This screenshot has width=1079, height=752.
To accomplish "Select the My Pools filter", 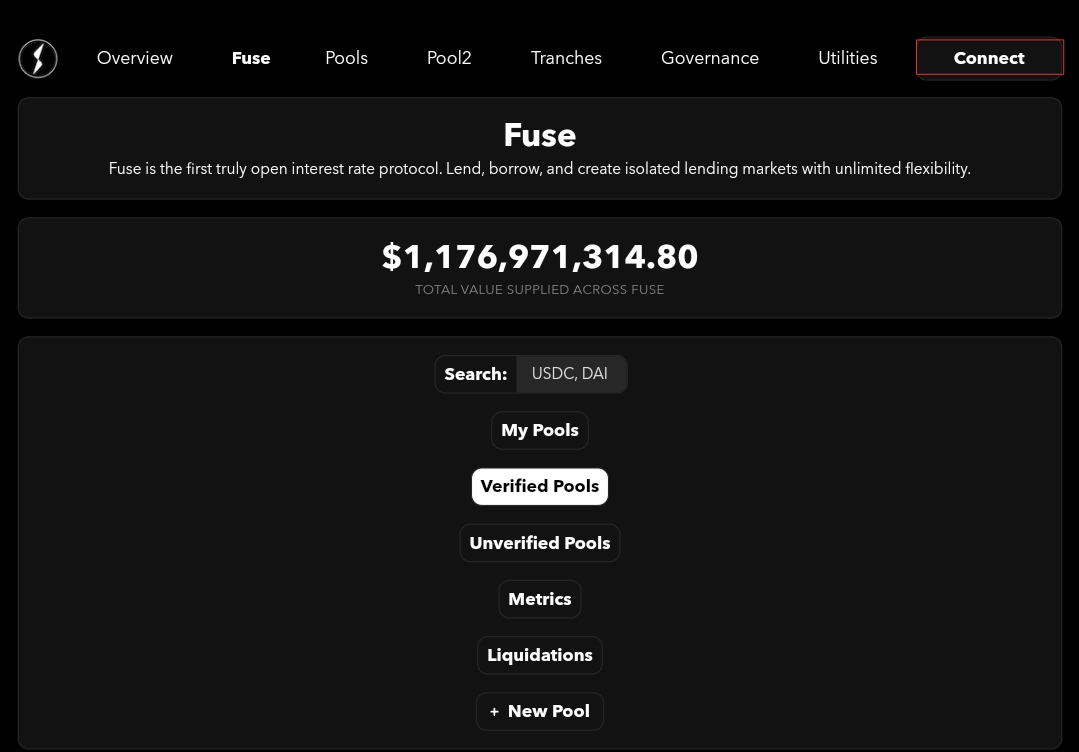I will coord(539,430).
